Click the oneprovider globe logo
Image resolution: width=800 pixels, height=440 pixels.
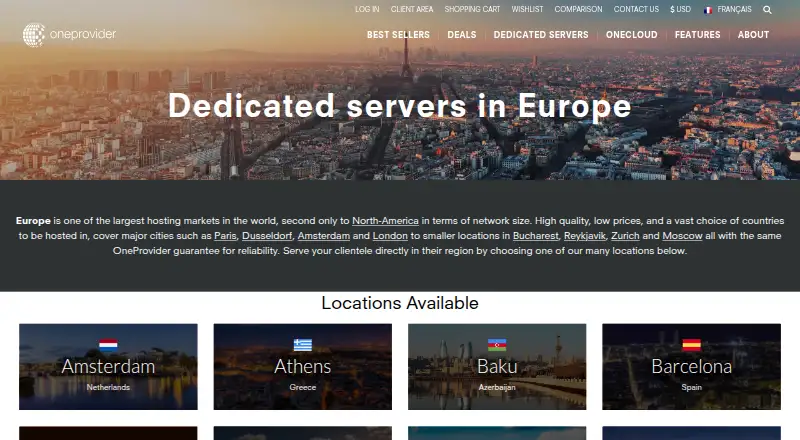click(34, 35)
